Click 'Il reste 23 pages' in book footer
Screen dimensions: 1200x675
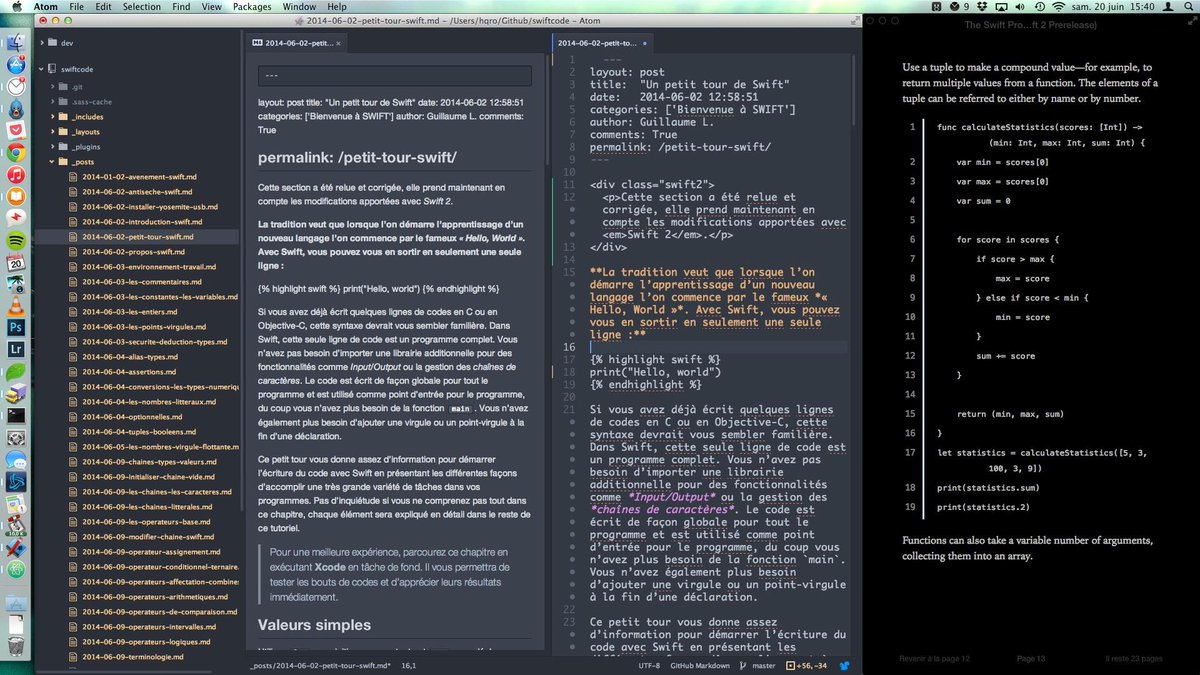[1133, 658]
